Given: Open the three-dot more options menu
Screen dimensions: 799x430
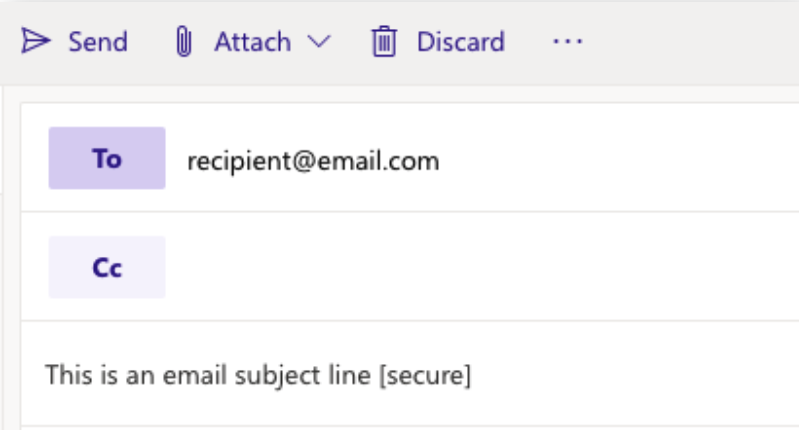Looking at the screenshot, I should click(x=568, y=41).
